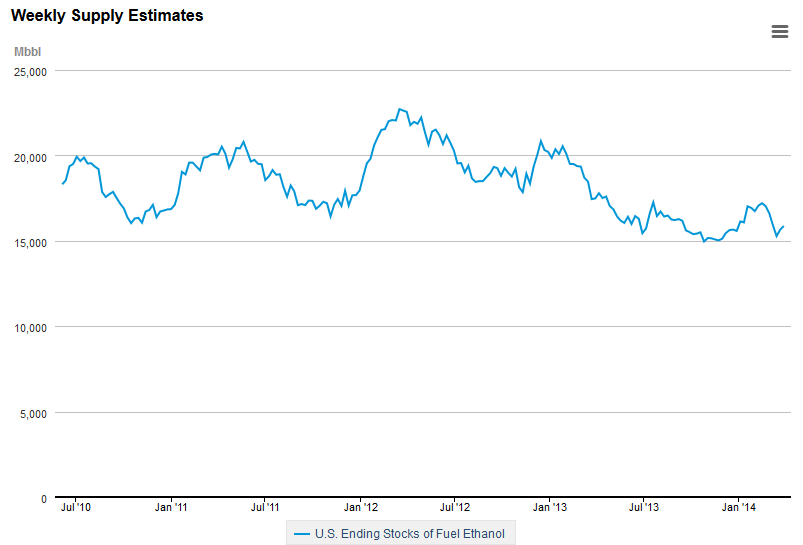Click the 10,000 y-axis label

tap(30, 327)
